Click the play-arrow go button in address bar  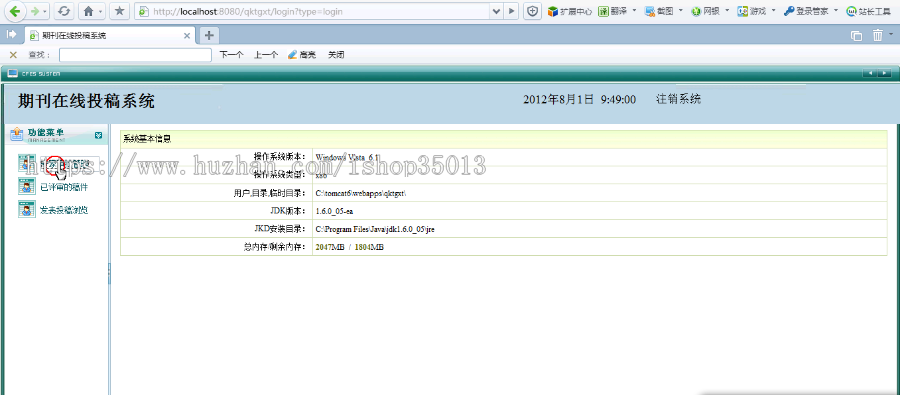point(512,11)
